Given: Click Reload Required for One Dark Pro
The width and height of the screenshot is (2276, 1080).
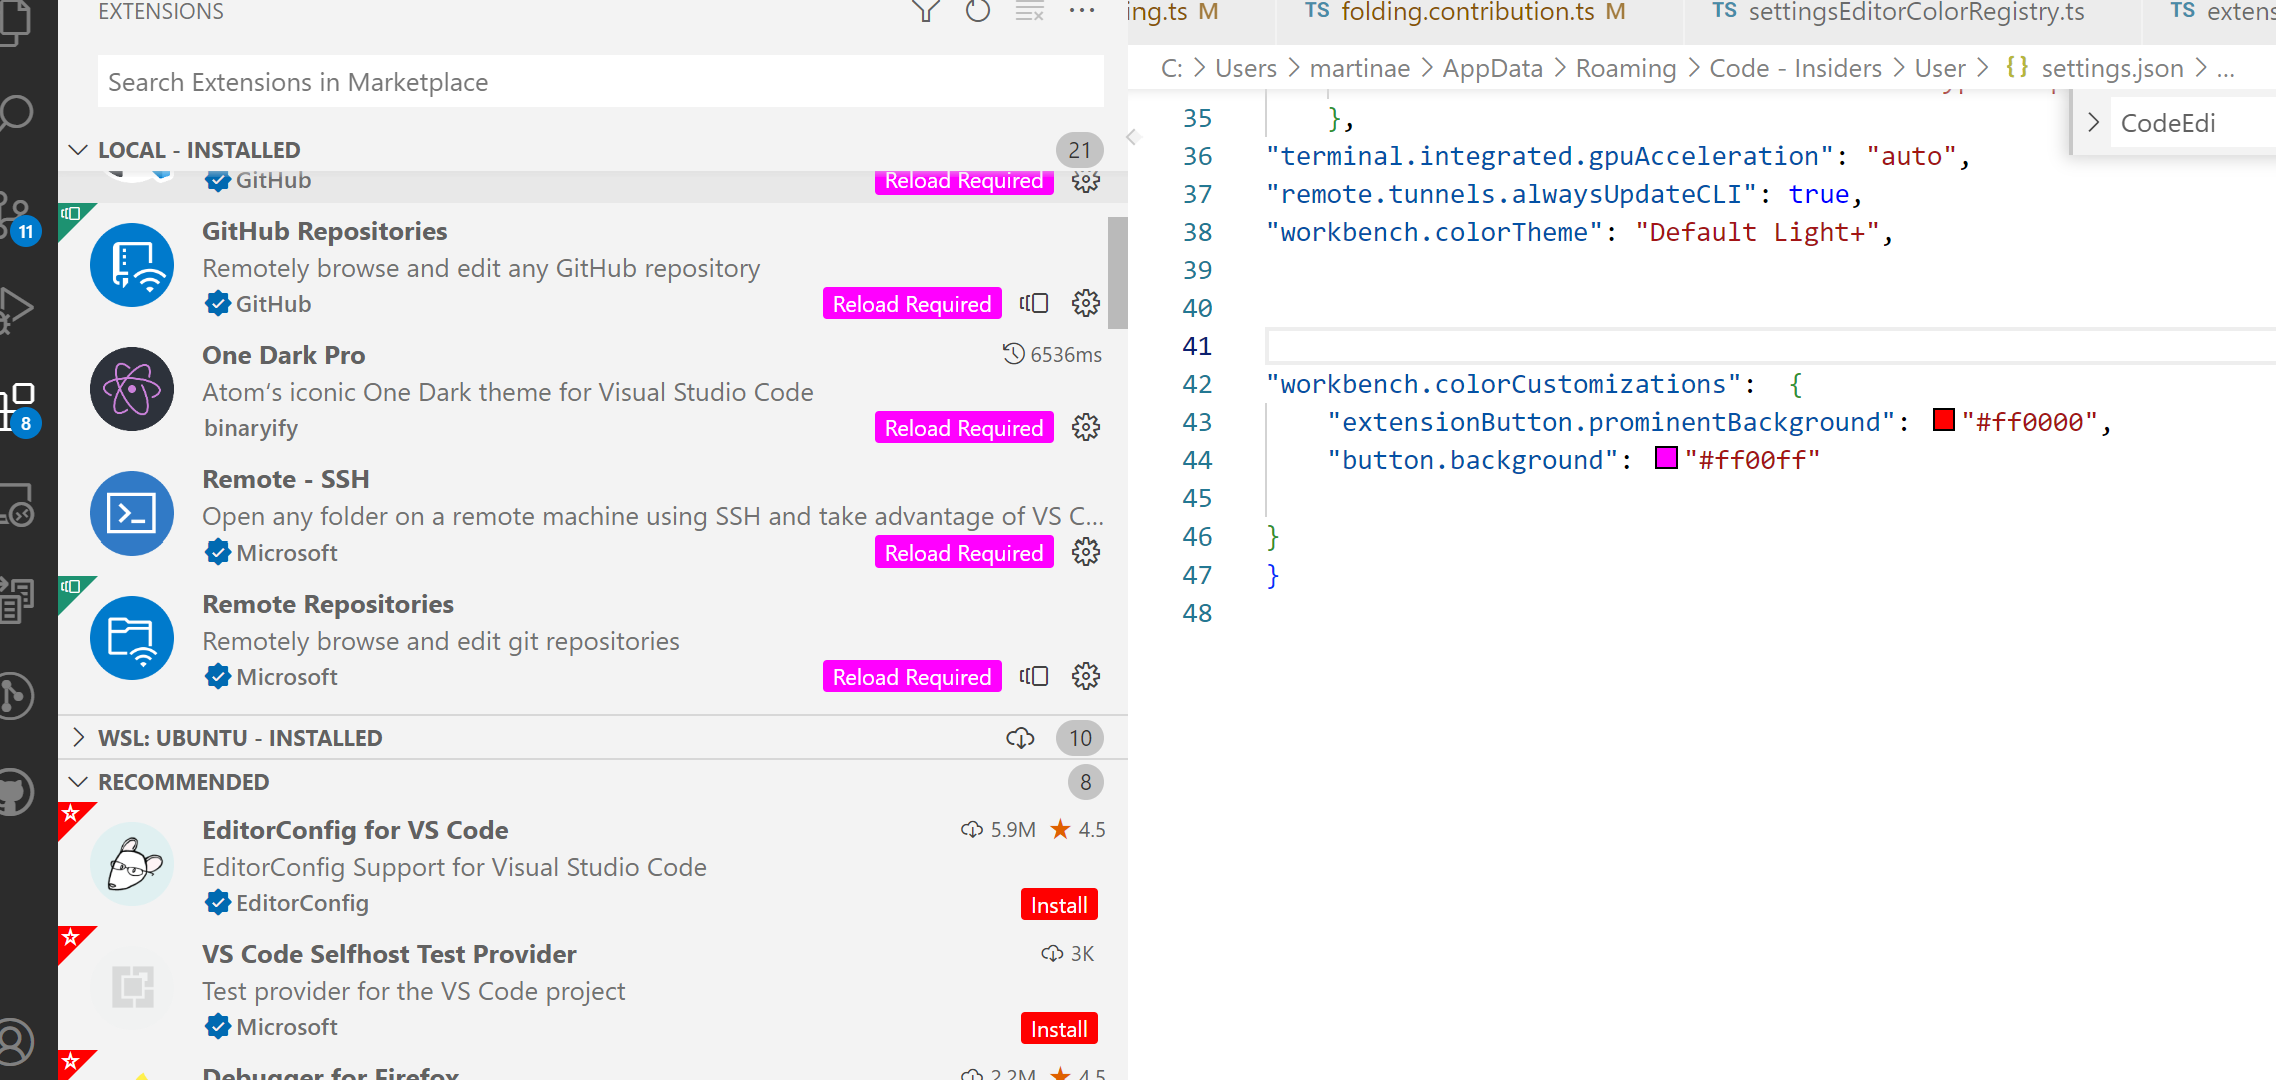Looking at the screenshot, I should click(x=962, y=427).
